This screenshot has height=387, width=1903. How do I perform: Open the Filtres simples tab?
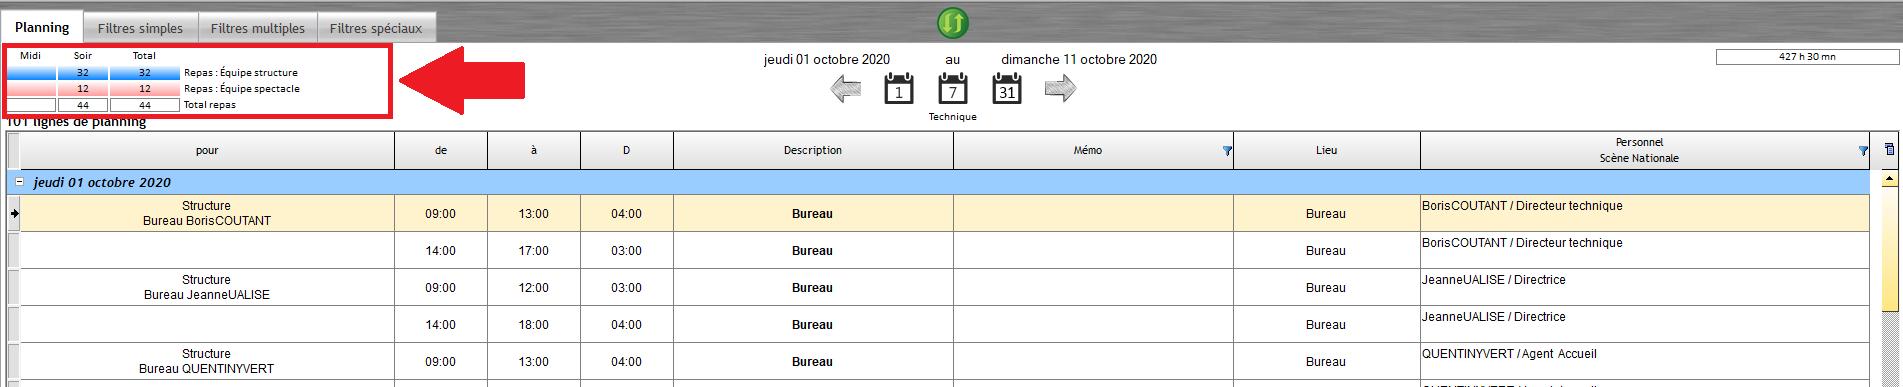[140, 28]
